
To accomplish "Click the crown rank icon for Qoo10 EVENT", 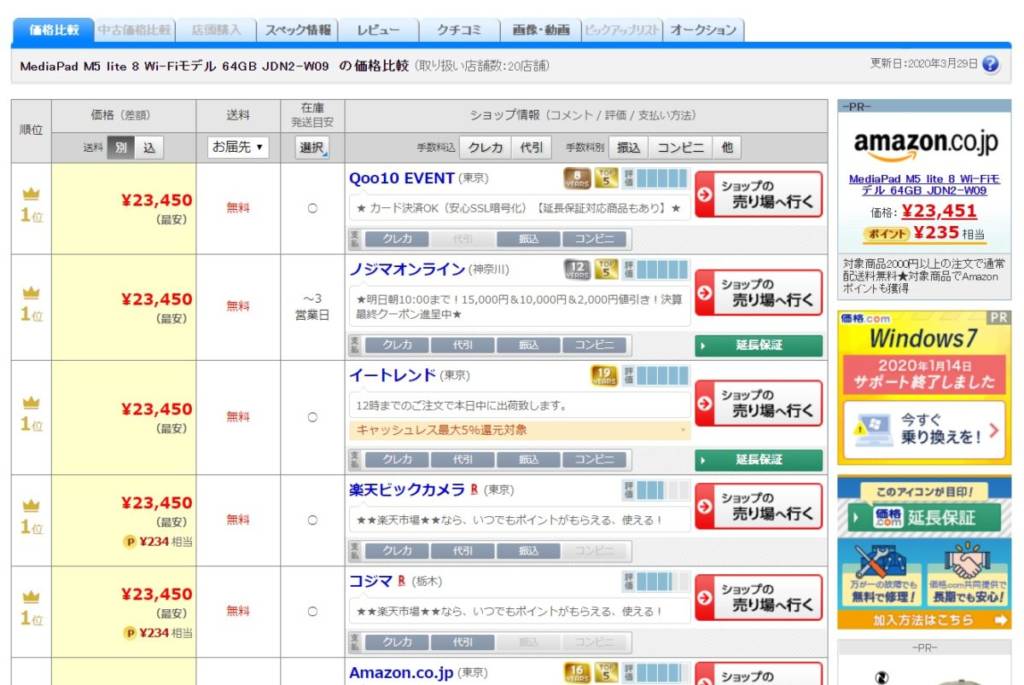I will pos(31,194).
